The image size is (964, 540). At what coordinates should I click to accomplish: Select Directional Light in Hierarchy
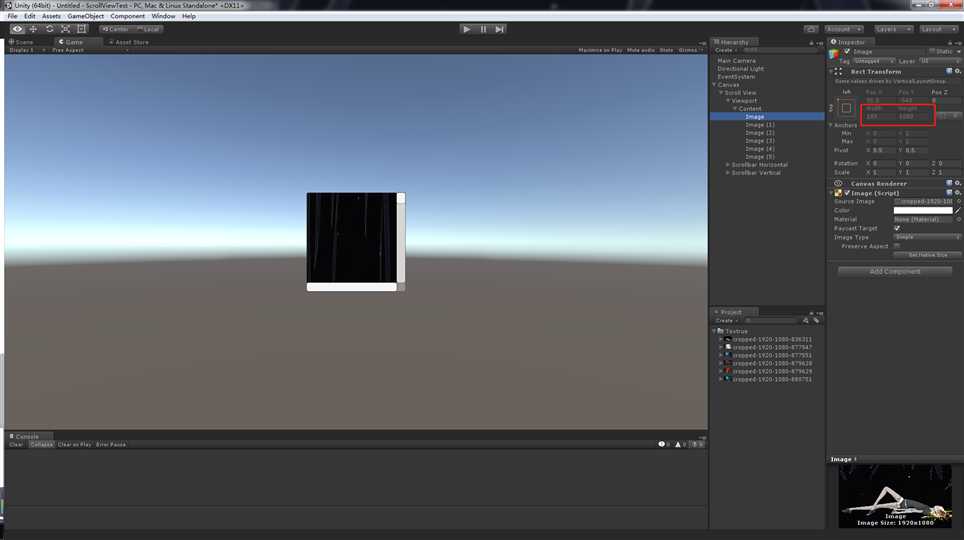(x=740, y=69)
